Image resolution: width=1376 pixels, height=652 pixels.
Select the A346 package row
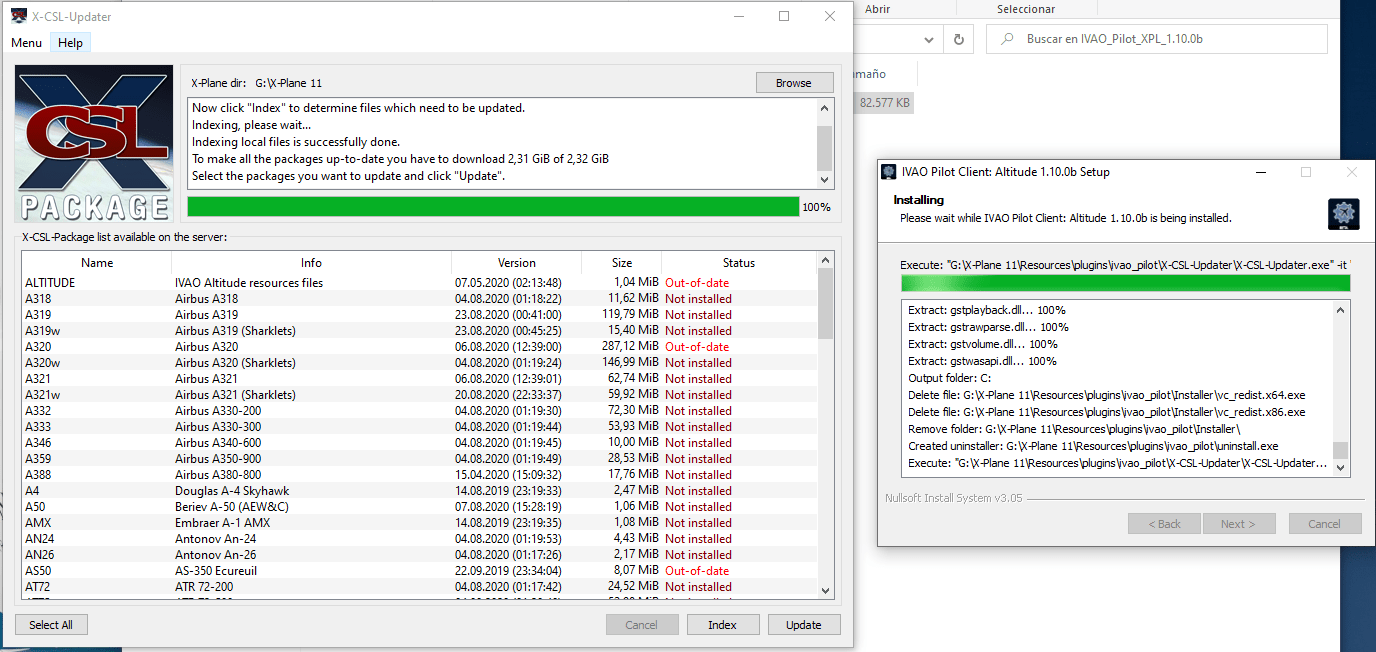pos(420,443)
